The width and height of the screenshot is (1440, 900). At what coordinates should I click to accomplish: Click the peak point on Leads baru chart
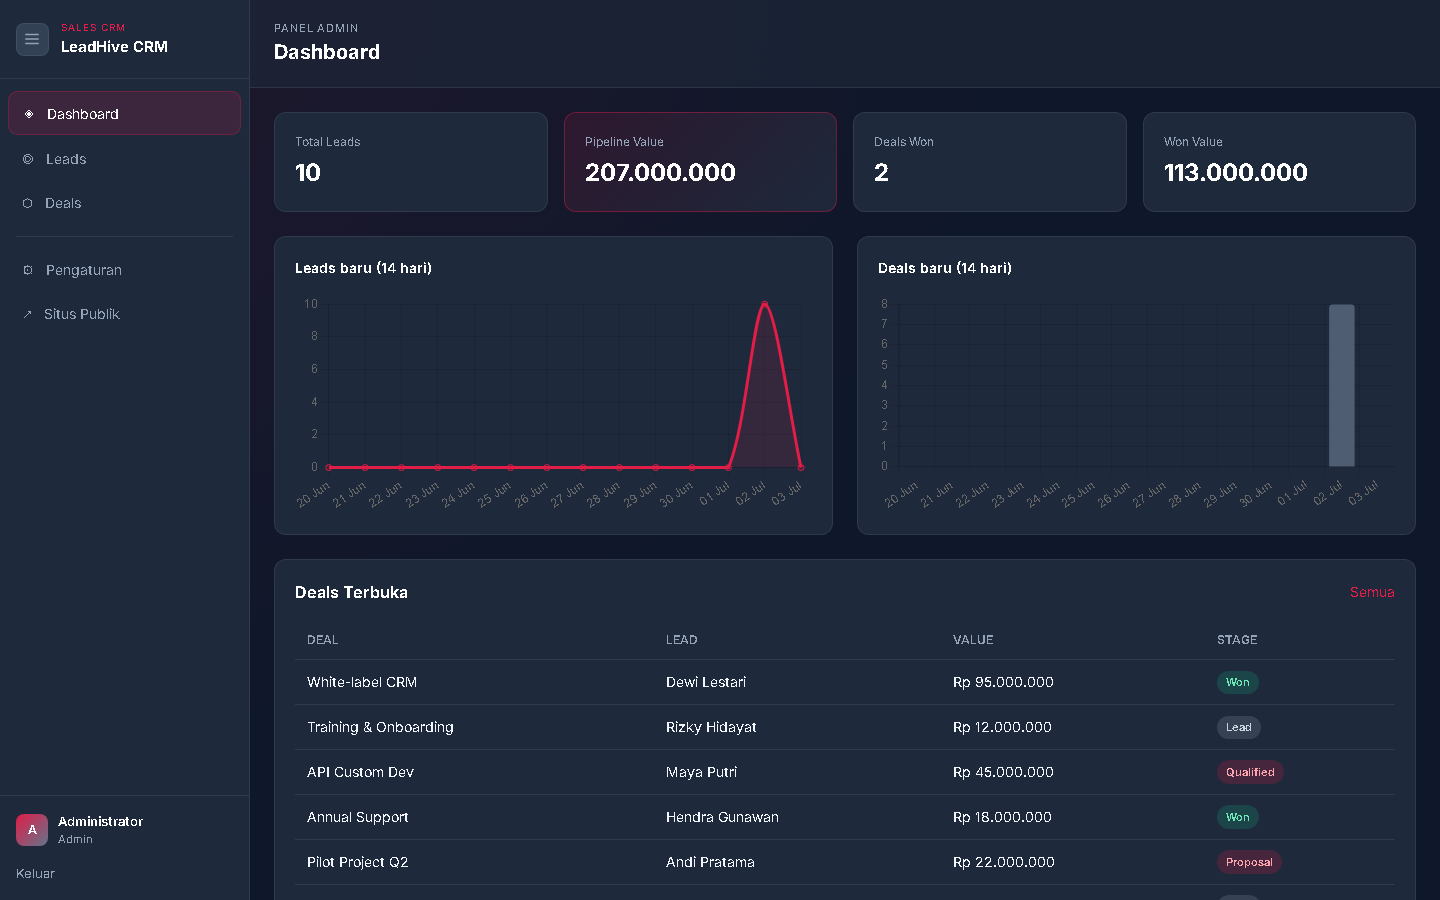tap(764, 303)
